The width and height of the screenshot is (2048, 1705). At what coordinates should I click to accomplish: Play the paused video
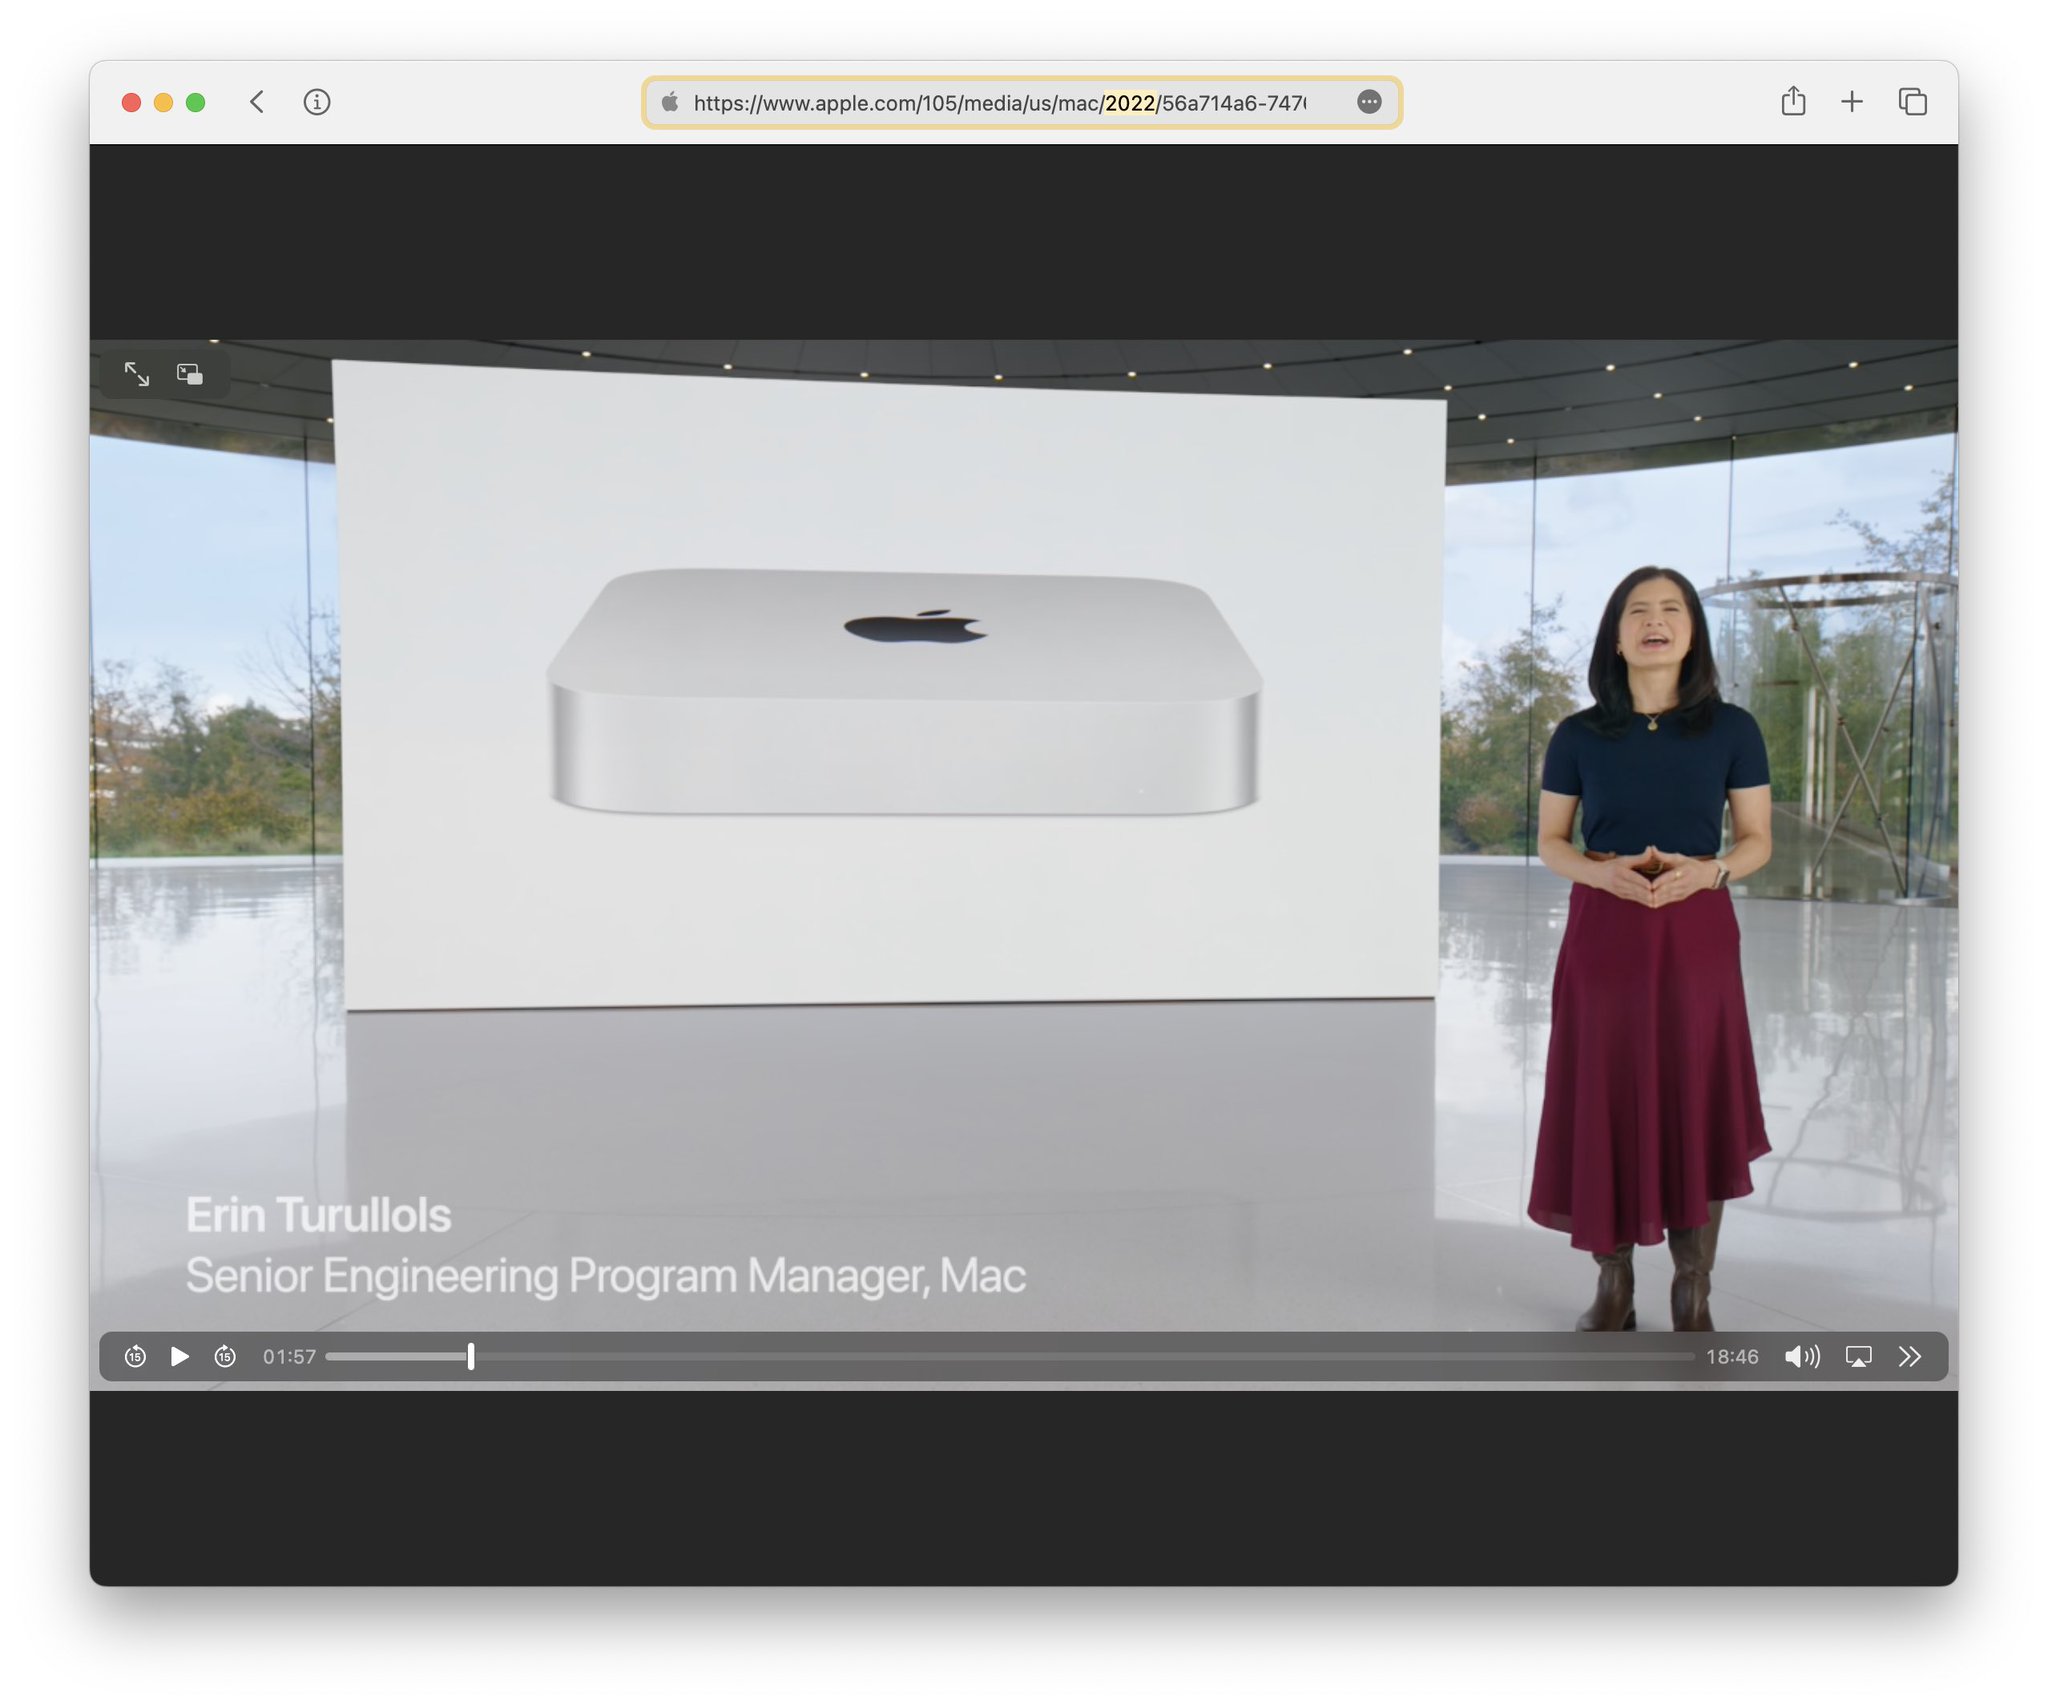[181, 1357]
